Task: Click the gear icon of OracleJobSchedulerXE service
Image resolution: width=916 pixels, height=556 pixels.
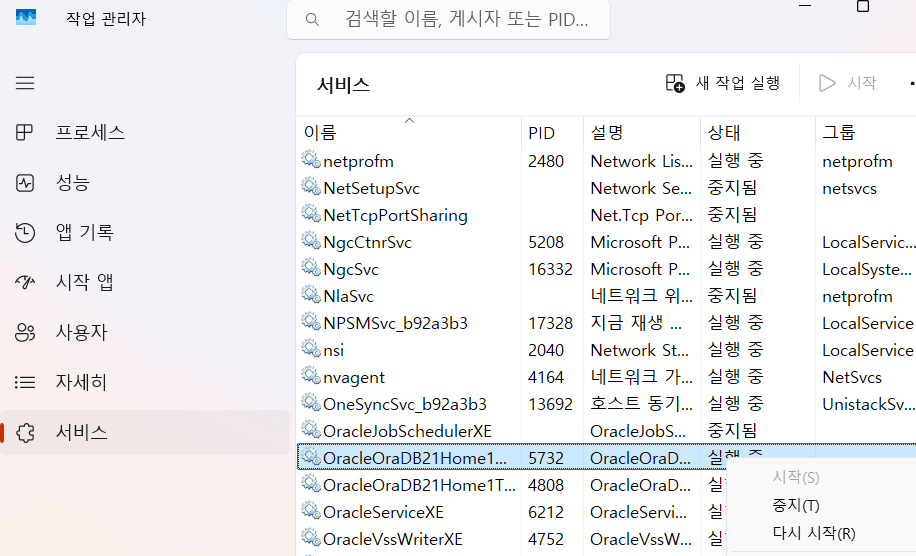Action: 311,429
